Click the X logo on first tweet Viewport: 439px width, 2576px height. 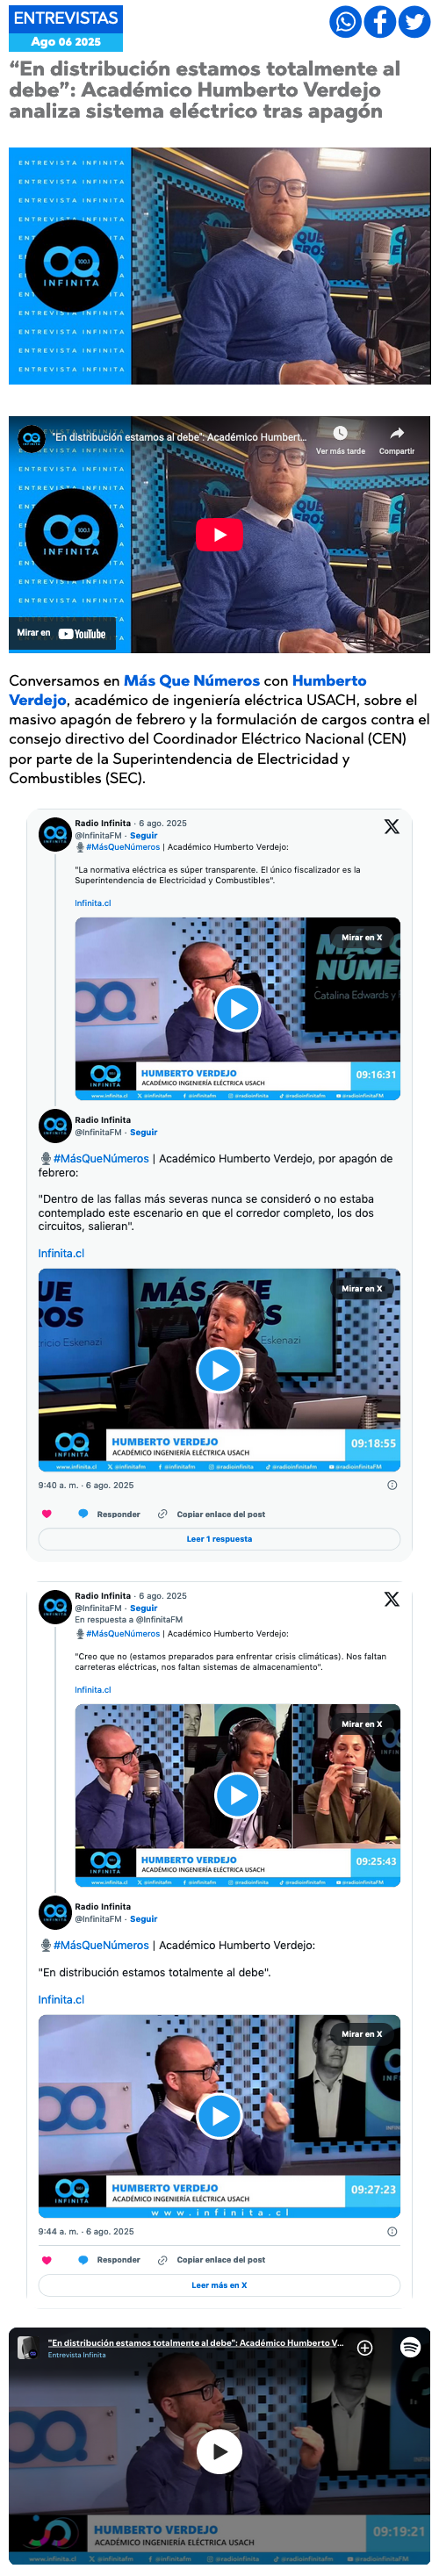tap(391, 826)
